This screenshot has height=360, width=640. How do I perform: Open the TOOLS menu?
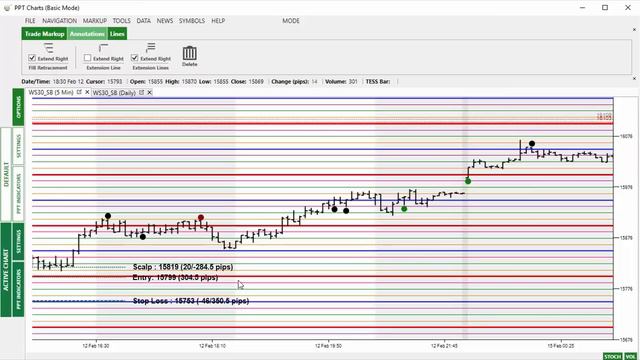(122, 20)
